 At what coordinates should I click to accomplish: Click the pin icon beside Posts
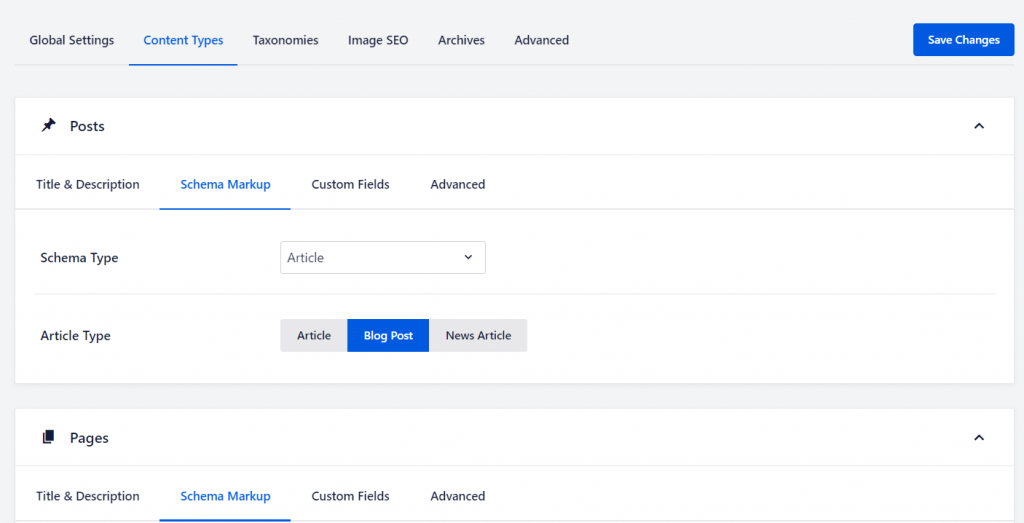[x=48, y=126]
